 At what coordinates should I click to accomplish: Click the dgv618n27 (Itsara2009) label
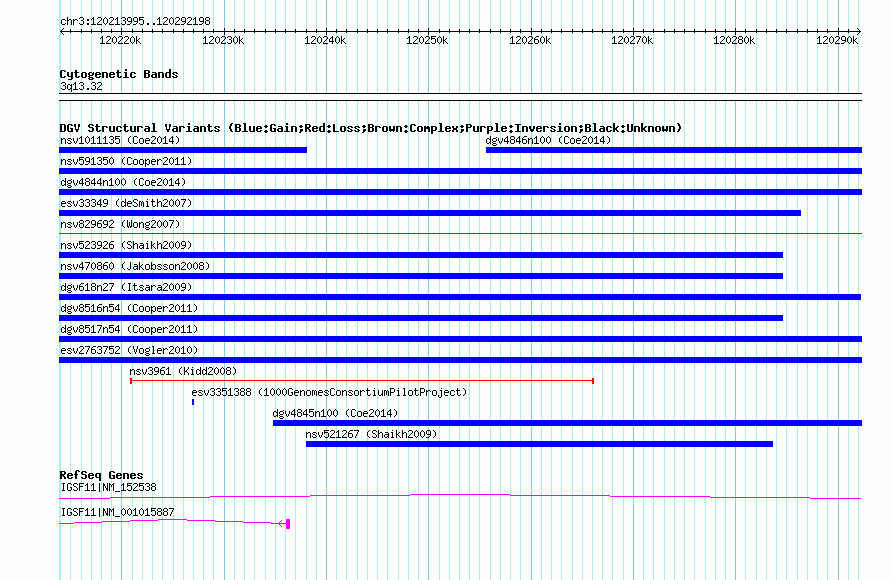(x=126, y=287)
